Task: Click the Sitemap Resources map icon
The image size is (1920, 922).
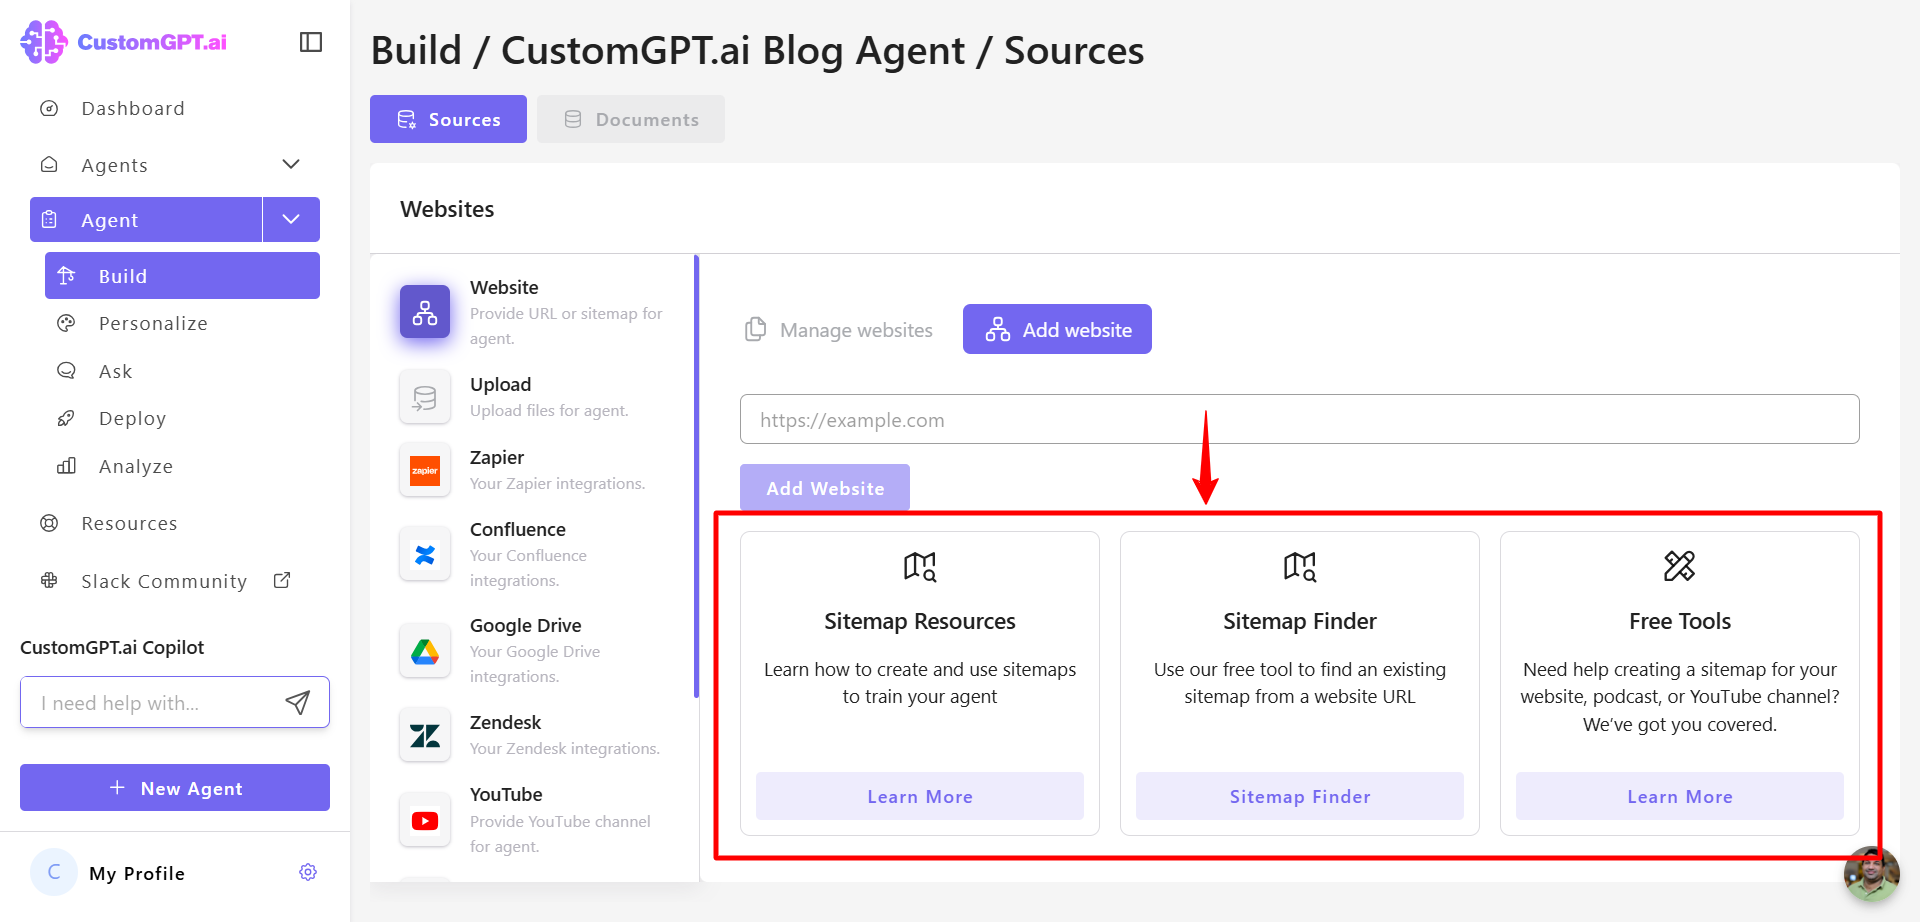Action: 920,566
